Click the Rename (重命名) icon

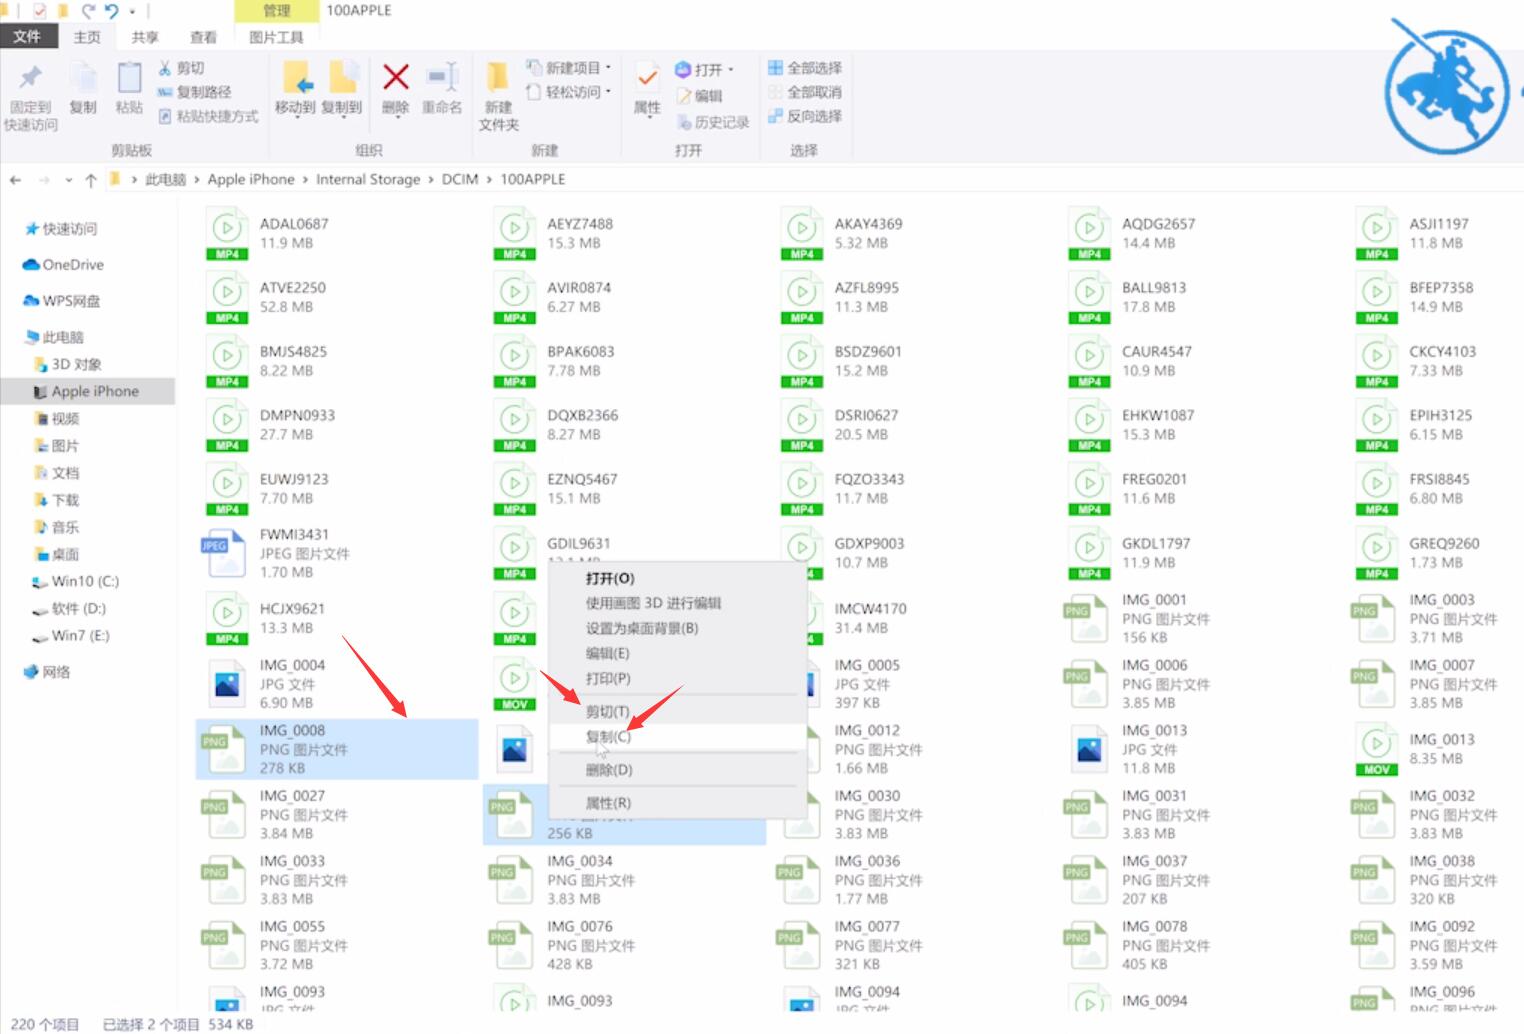click(x=442, y=77)
